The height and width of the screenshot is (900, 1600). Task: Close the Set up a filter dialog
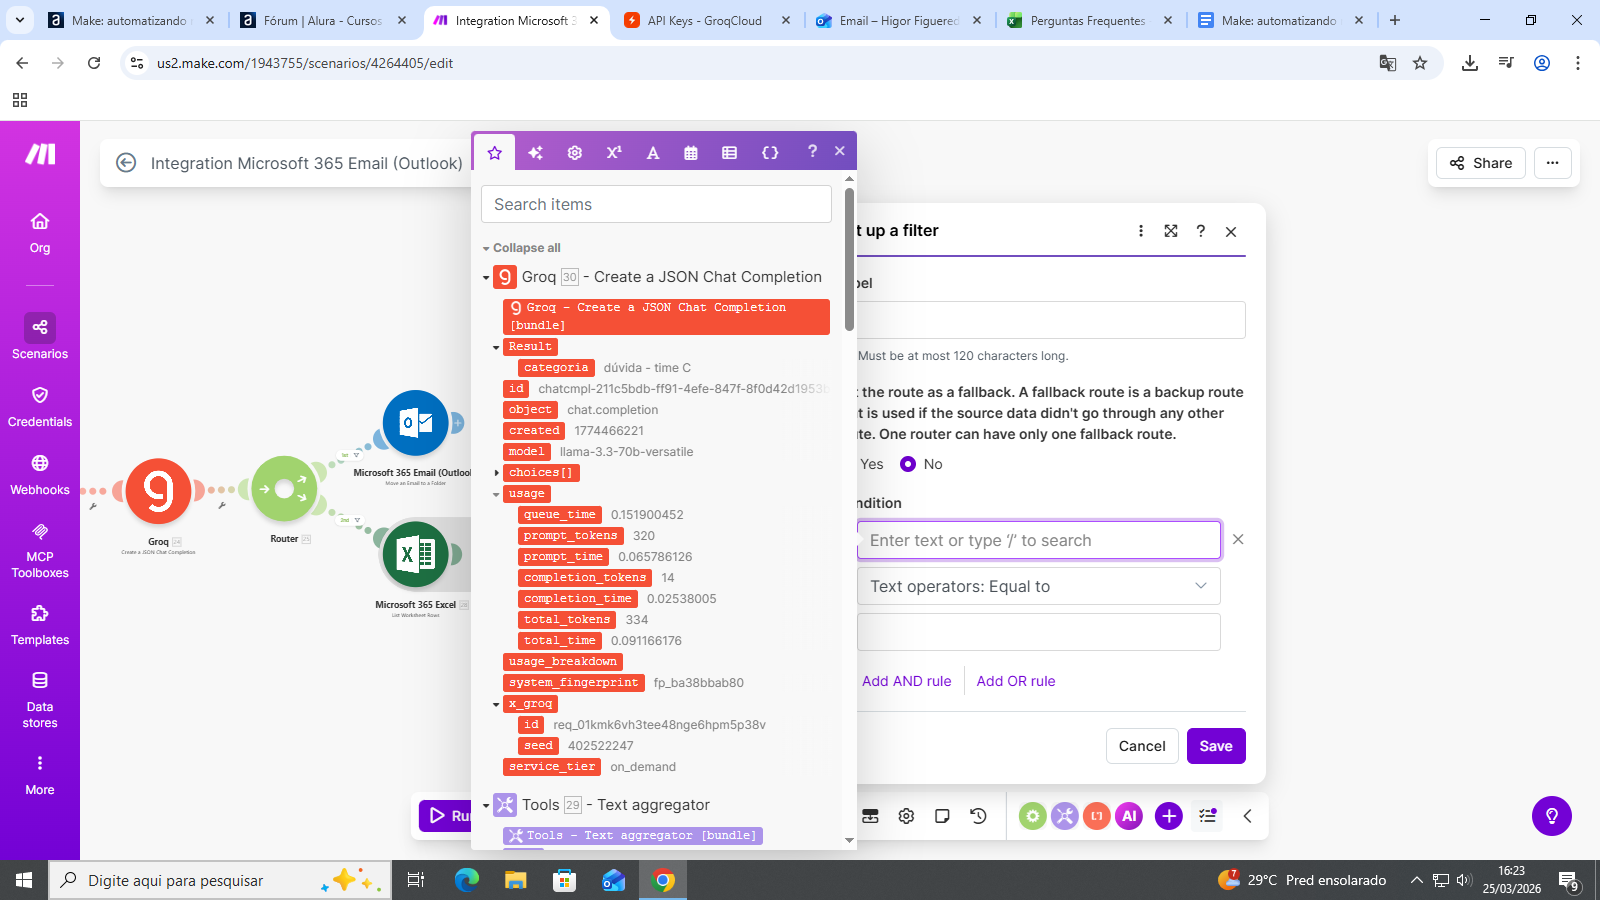point(1231,231)
